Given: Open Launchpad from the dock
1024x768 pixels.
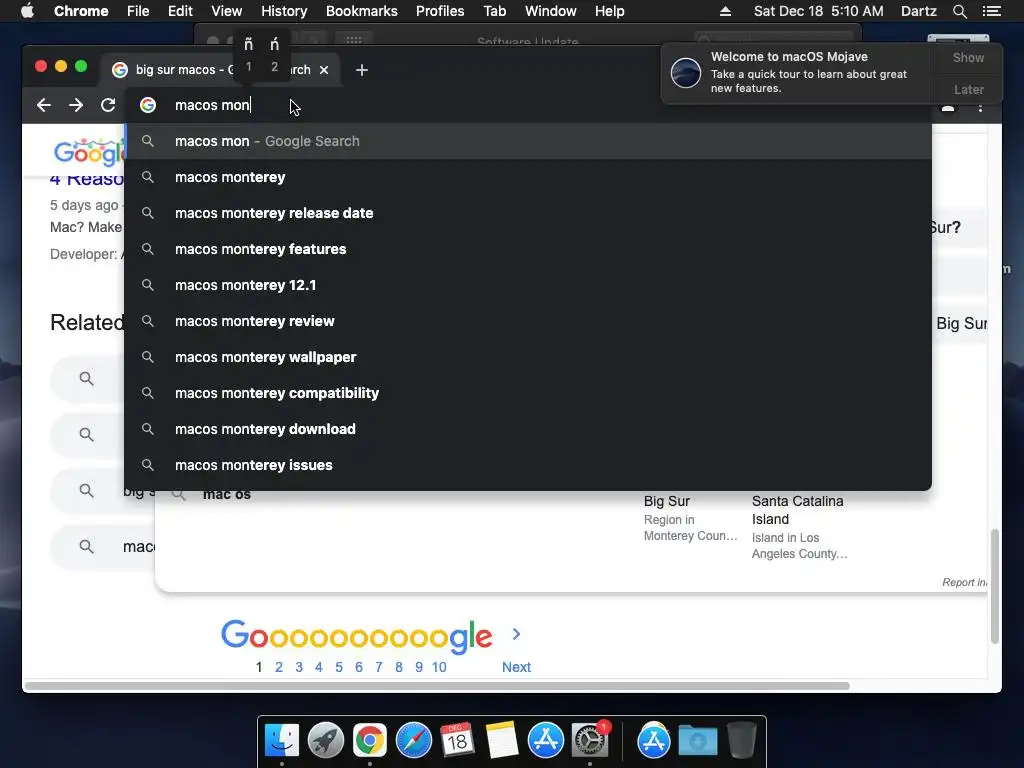Looking at the screenshot, I should coord(325,741).
